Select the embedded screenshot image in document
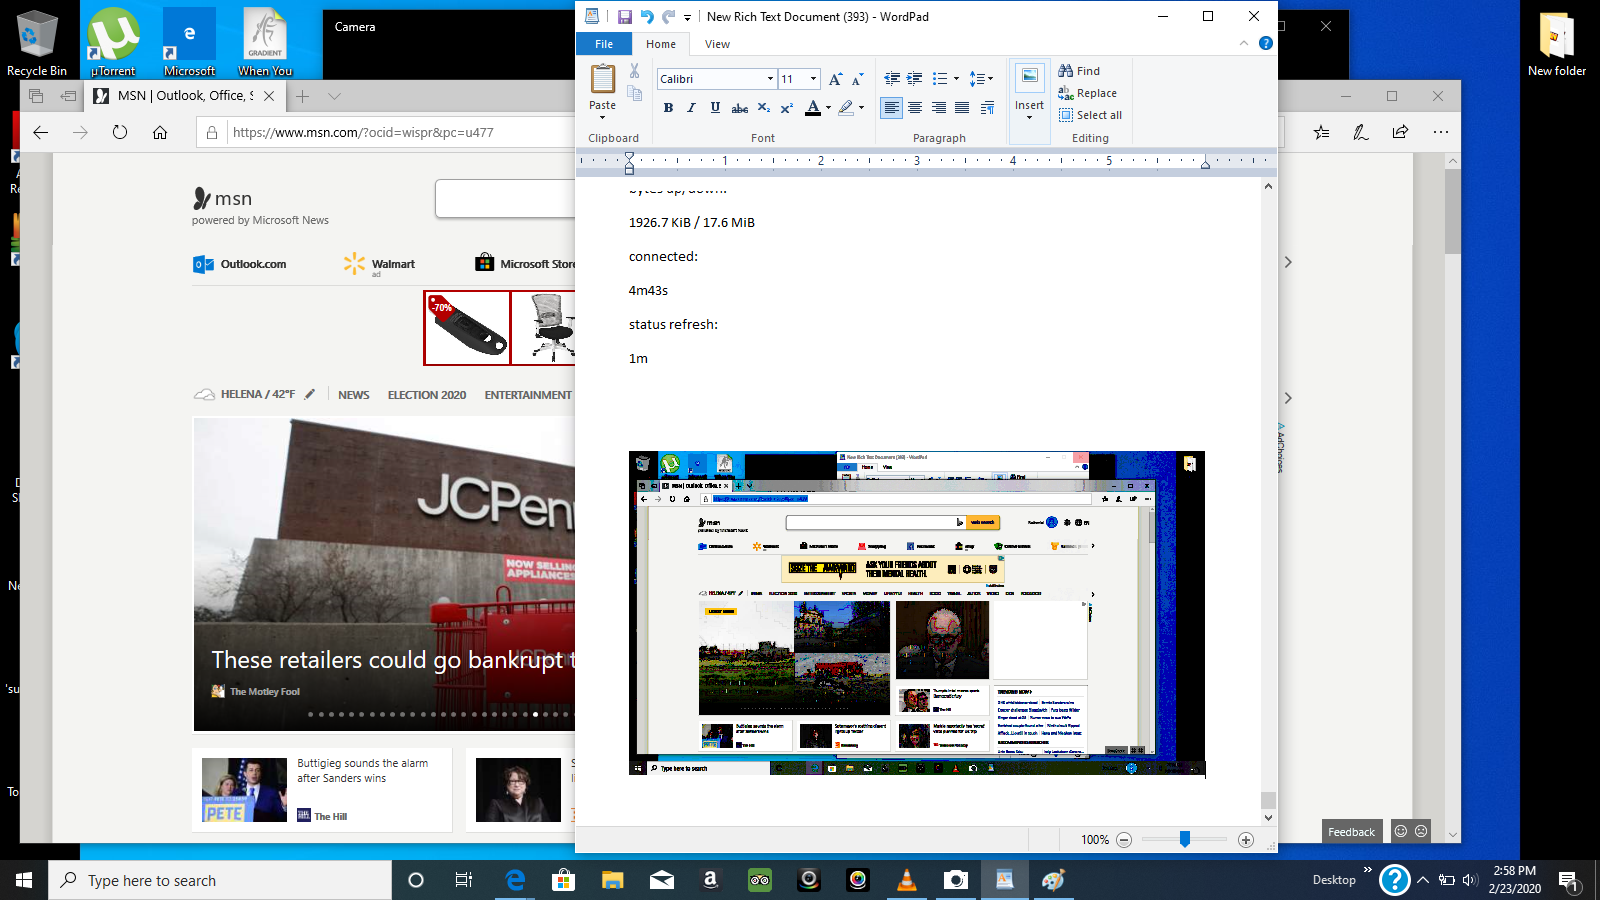1600x900 pixels. pos(917,614)
